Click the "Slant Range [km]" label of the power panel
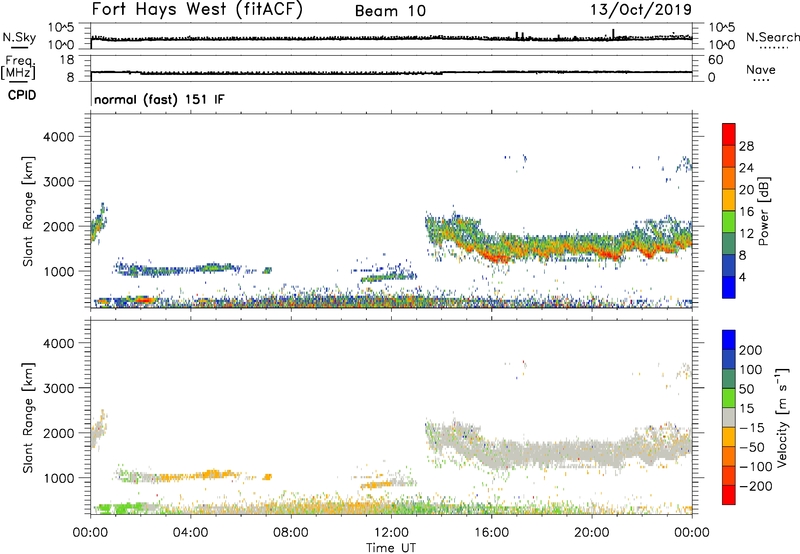The width and height of the screenshot is (800, 554). [28, 211]
